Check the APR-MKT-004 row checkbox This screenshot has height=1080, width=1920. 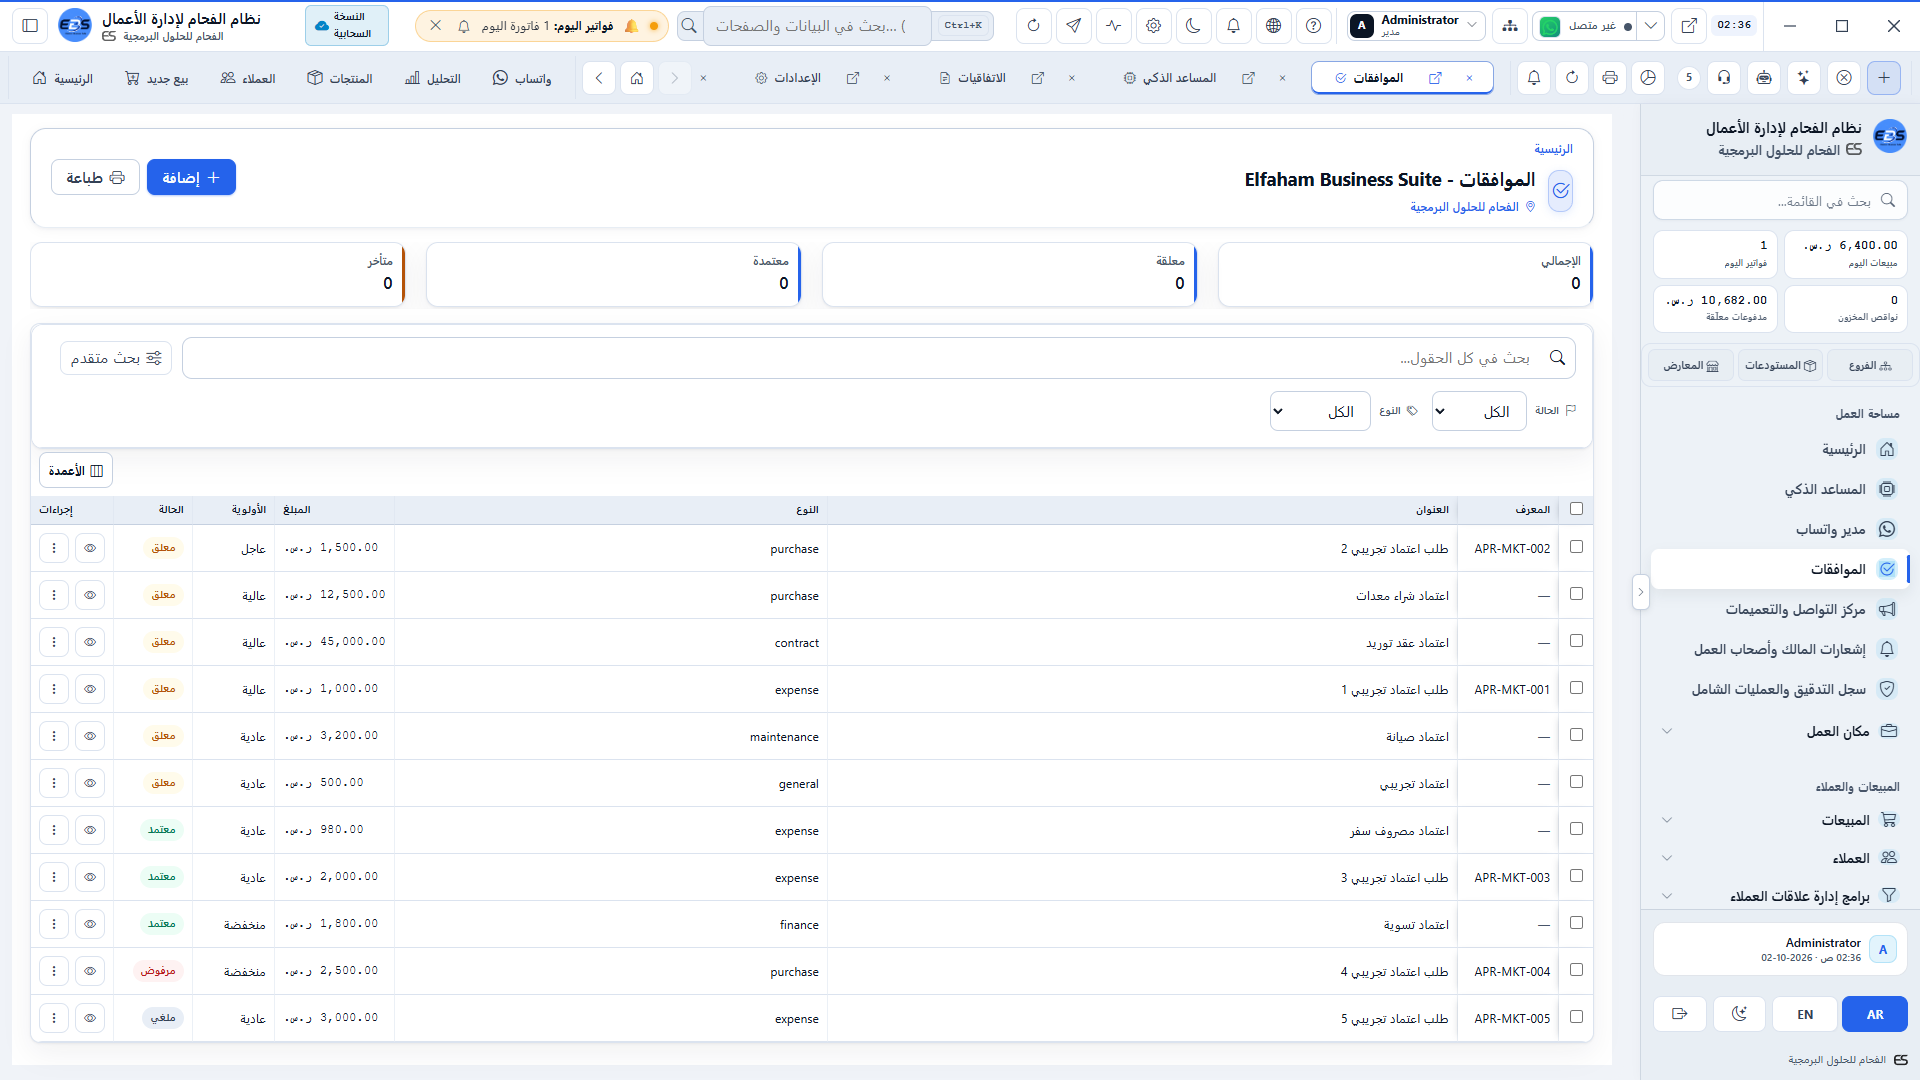point(1577,970)
